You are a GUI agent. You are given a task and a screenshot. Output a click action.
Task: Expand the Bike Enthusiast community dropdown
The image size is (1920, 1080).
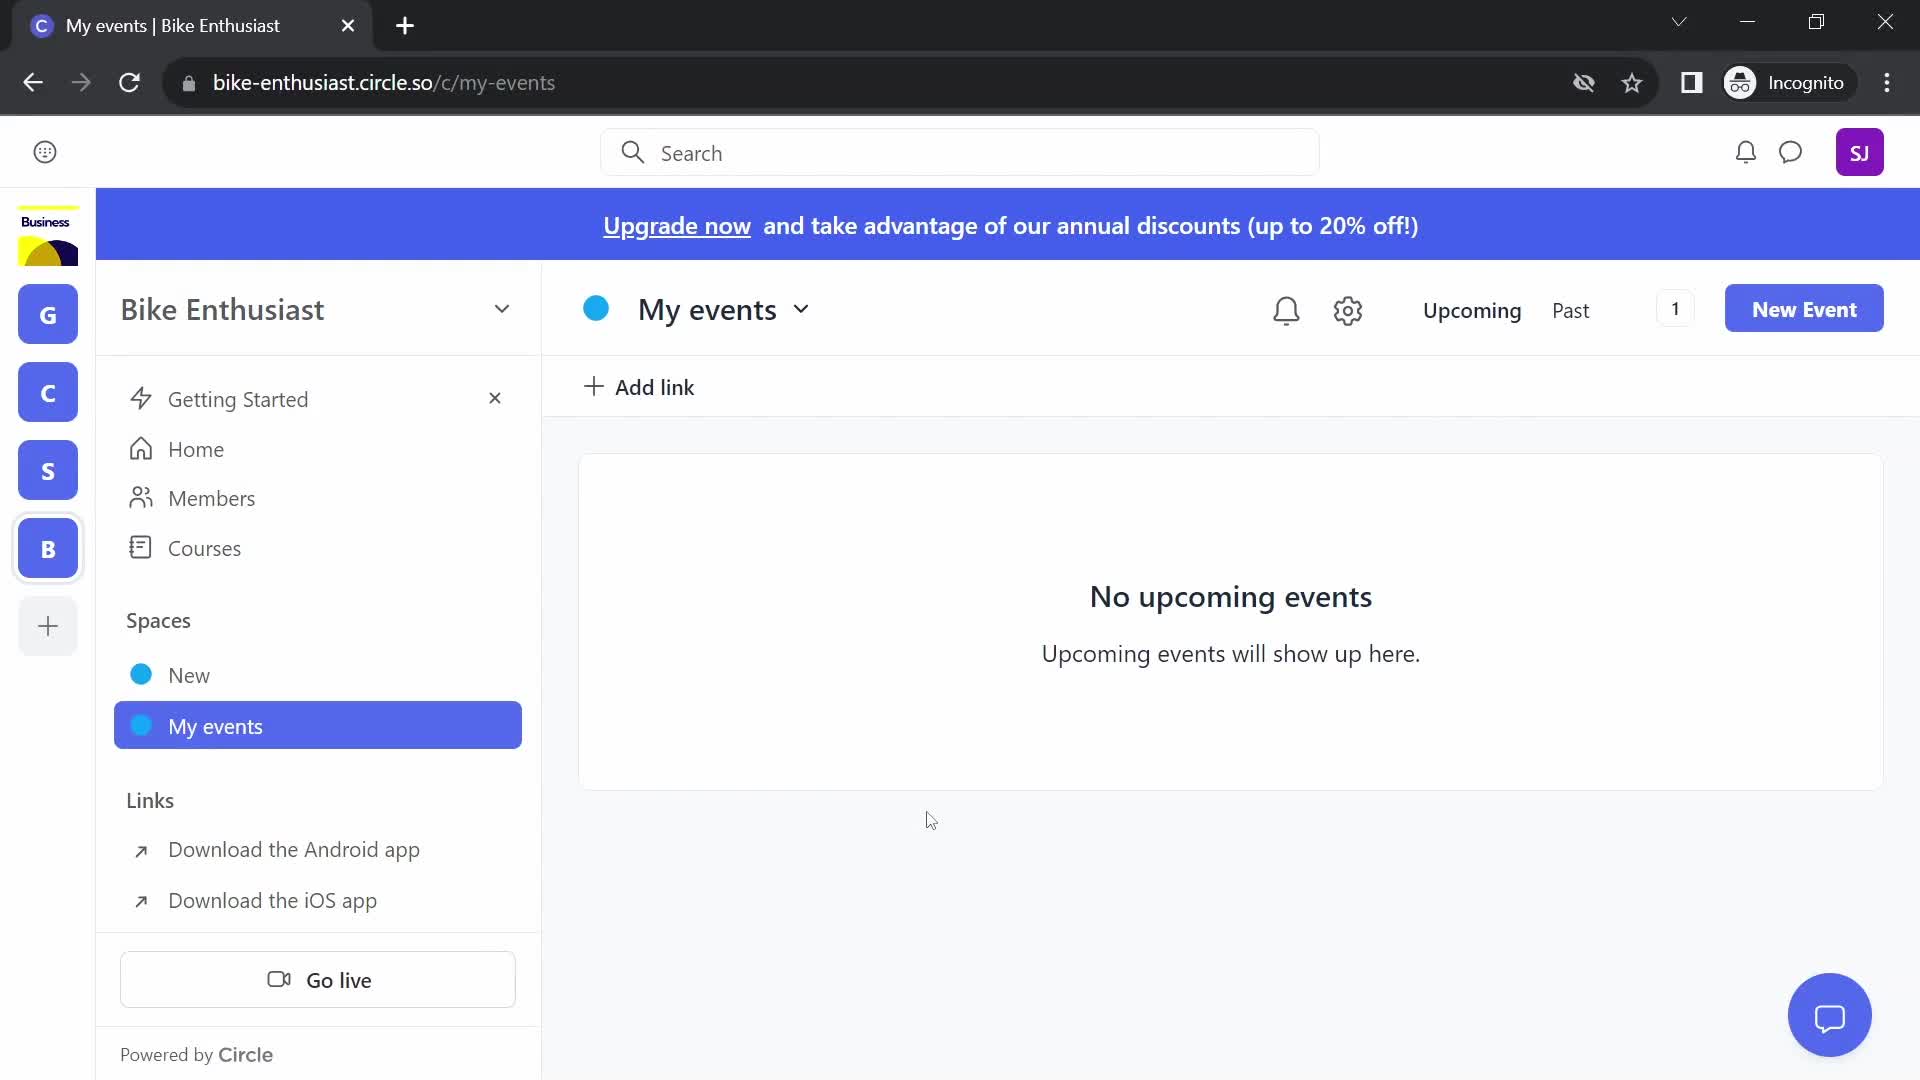tap(502, 307)
